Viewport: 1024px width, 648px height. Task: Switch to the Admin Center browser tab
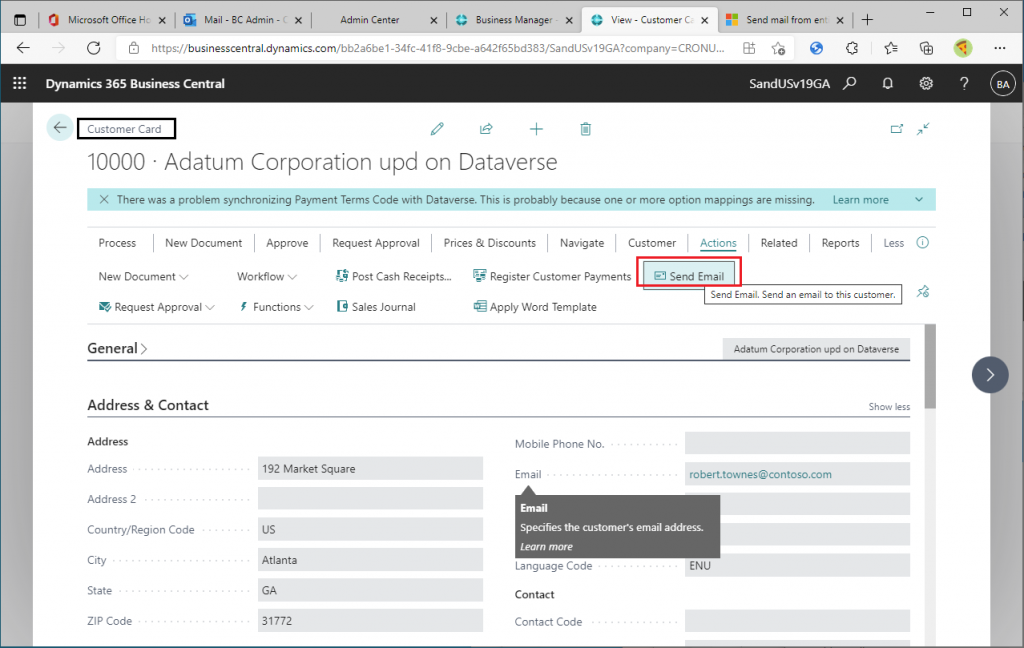[379, 20]
